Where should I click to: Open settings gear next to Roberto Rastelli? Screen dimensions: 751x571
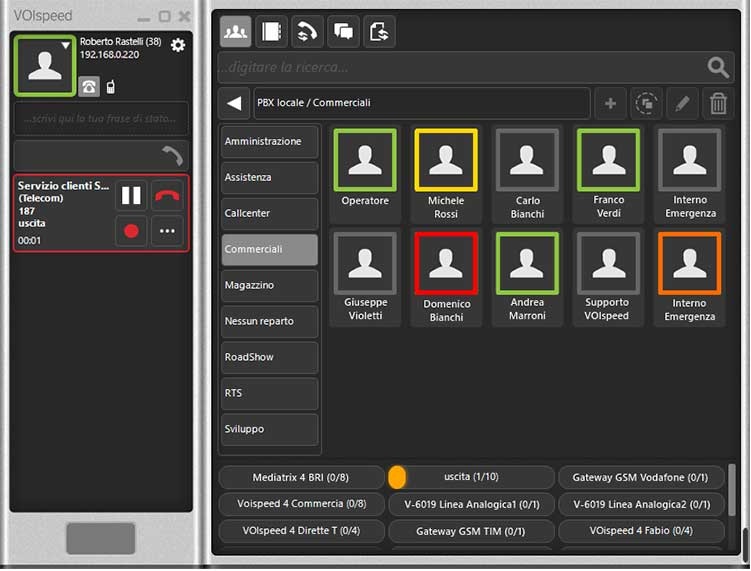tap(178, 45)
